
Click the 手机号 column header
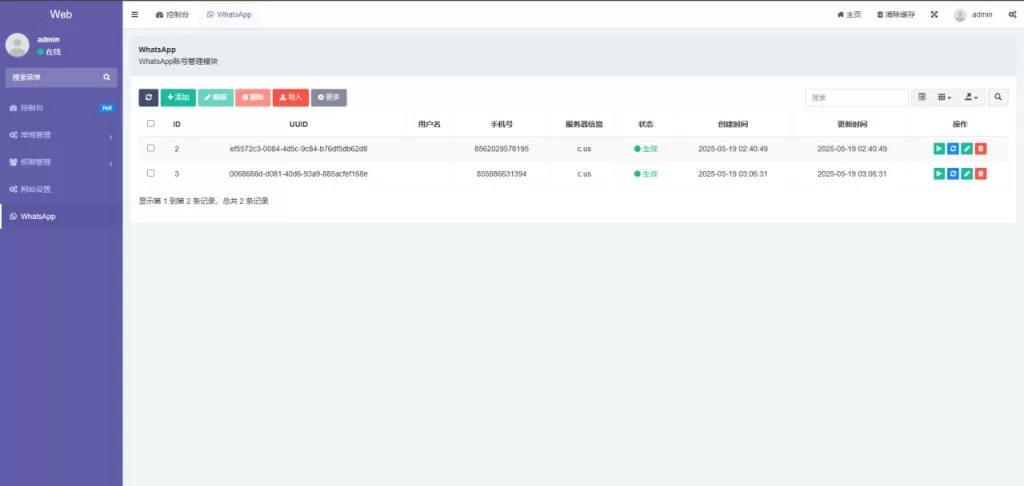502,124
